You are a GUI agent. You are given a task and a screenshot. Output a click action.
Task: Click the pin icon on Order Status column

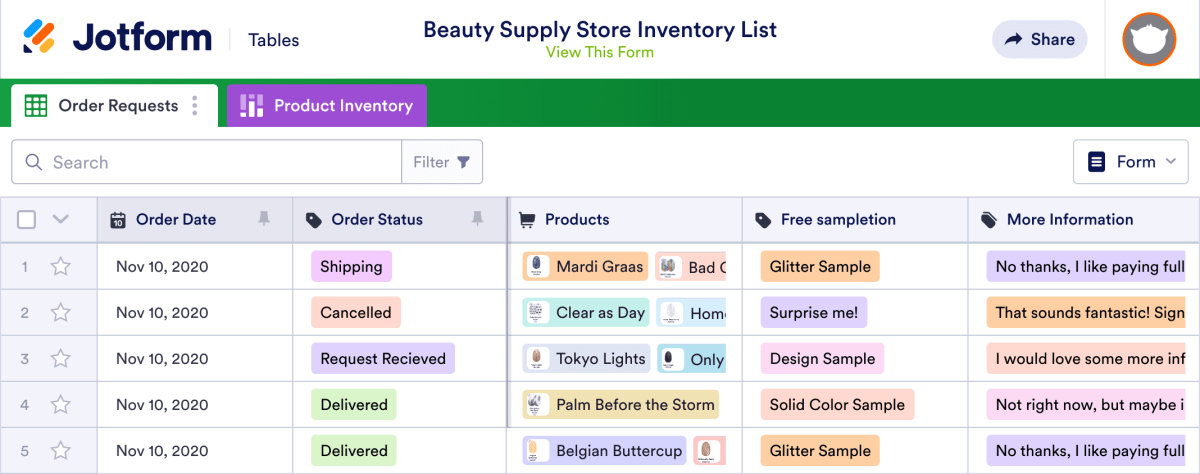(477, 219)
